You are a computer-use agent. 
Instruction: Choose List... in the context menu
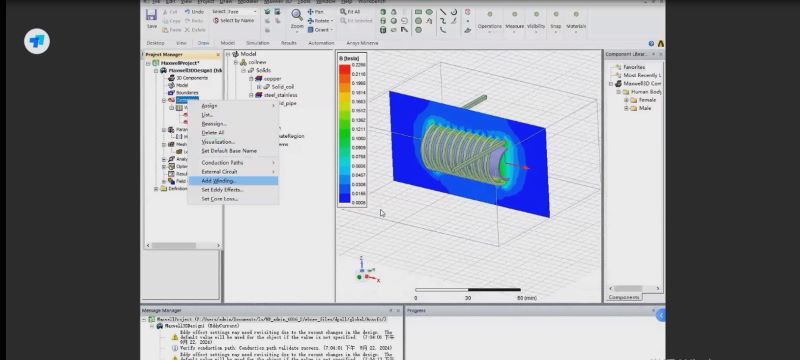233,115
